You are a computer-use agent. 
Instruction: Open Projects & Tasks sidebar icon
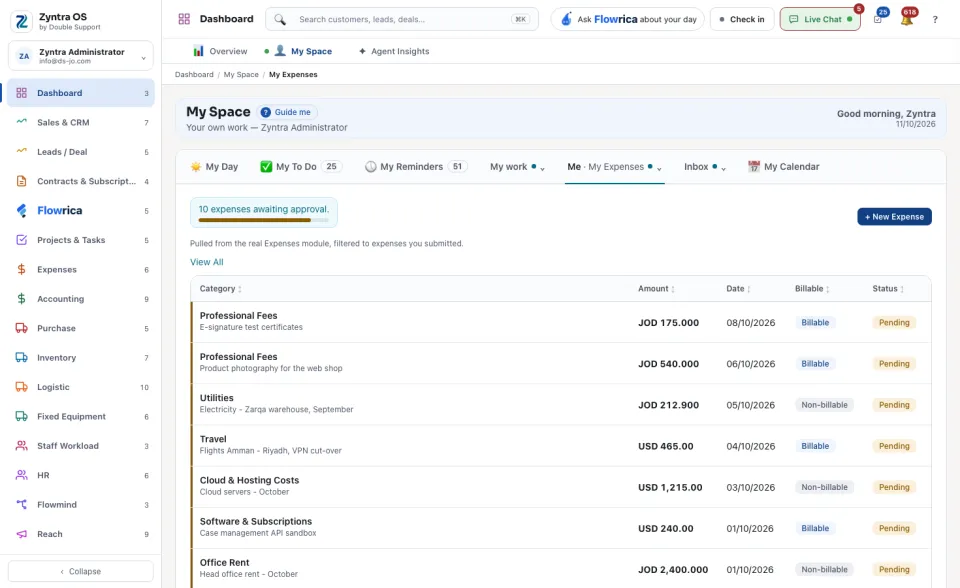click(21, 240)
